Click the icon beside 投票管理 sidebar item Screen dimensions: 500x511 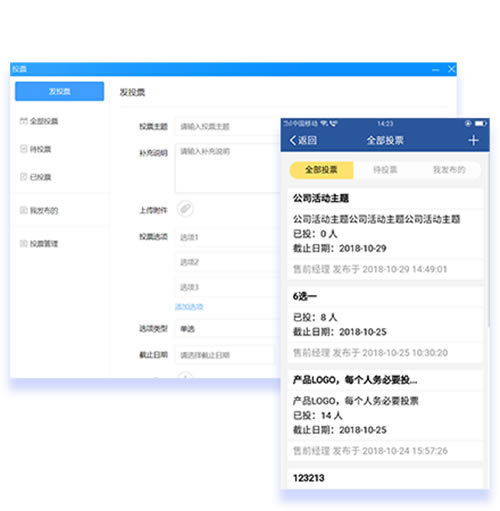pyautogui.click(x=23, y=243)
